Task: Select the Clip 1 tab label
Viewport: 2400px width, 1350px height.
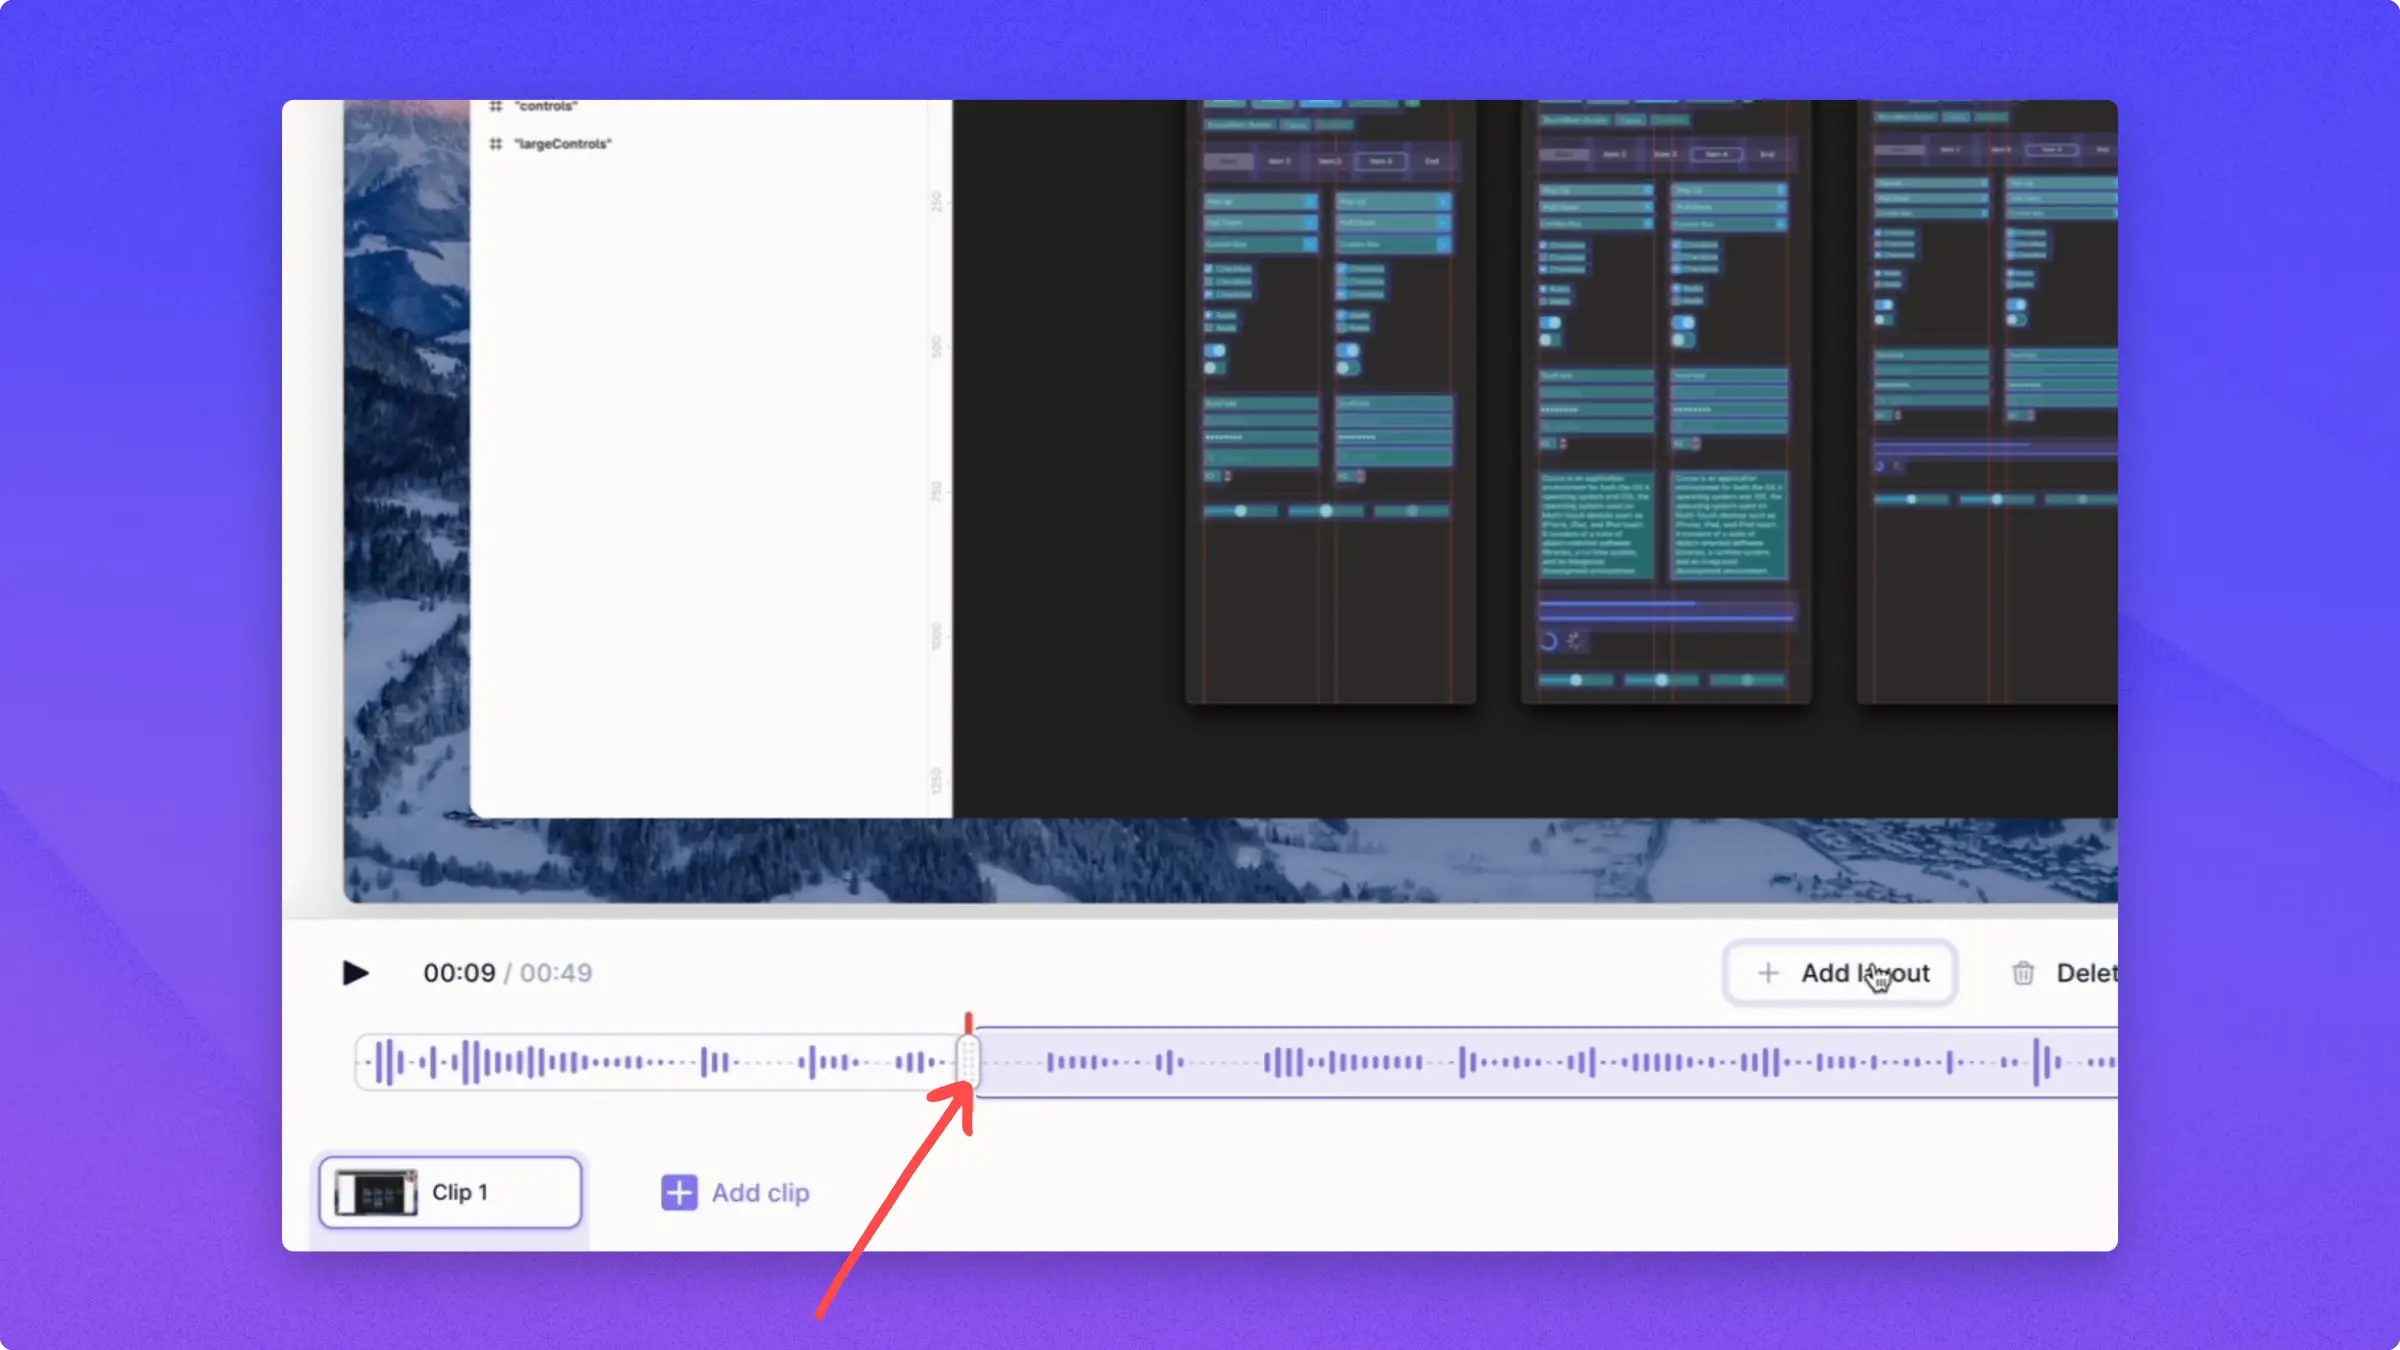Action: pos(460,1192)
